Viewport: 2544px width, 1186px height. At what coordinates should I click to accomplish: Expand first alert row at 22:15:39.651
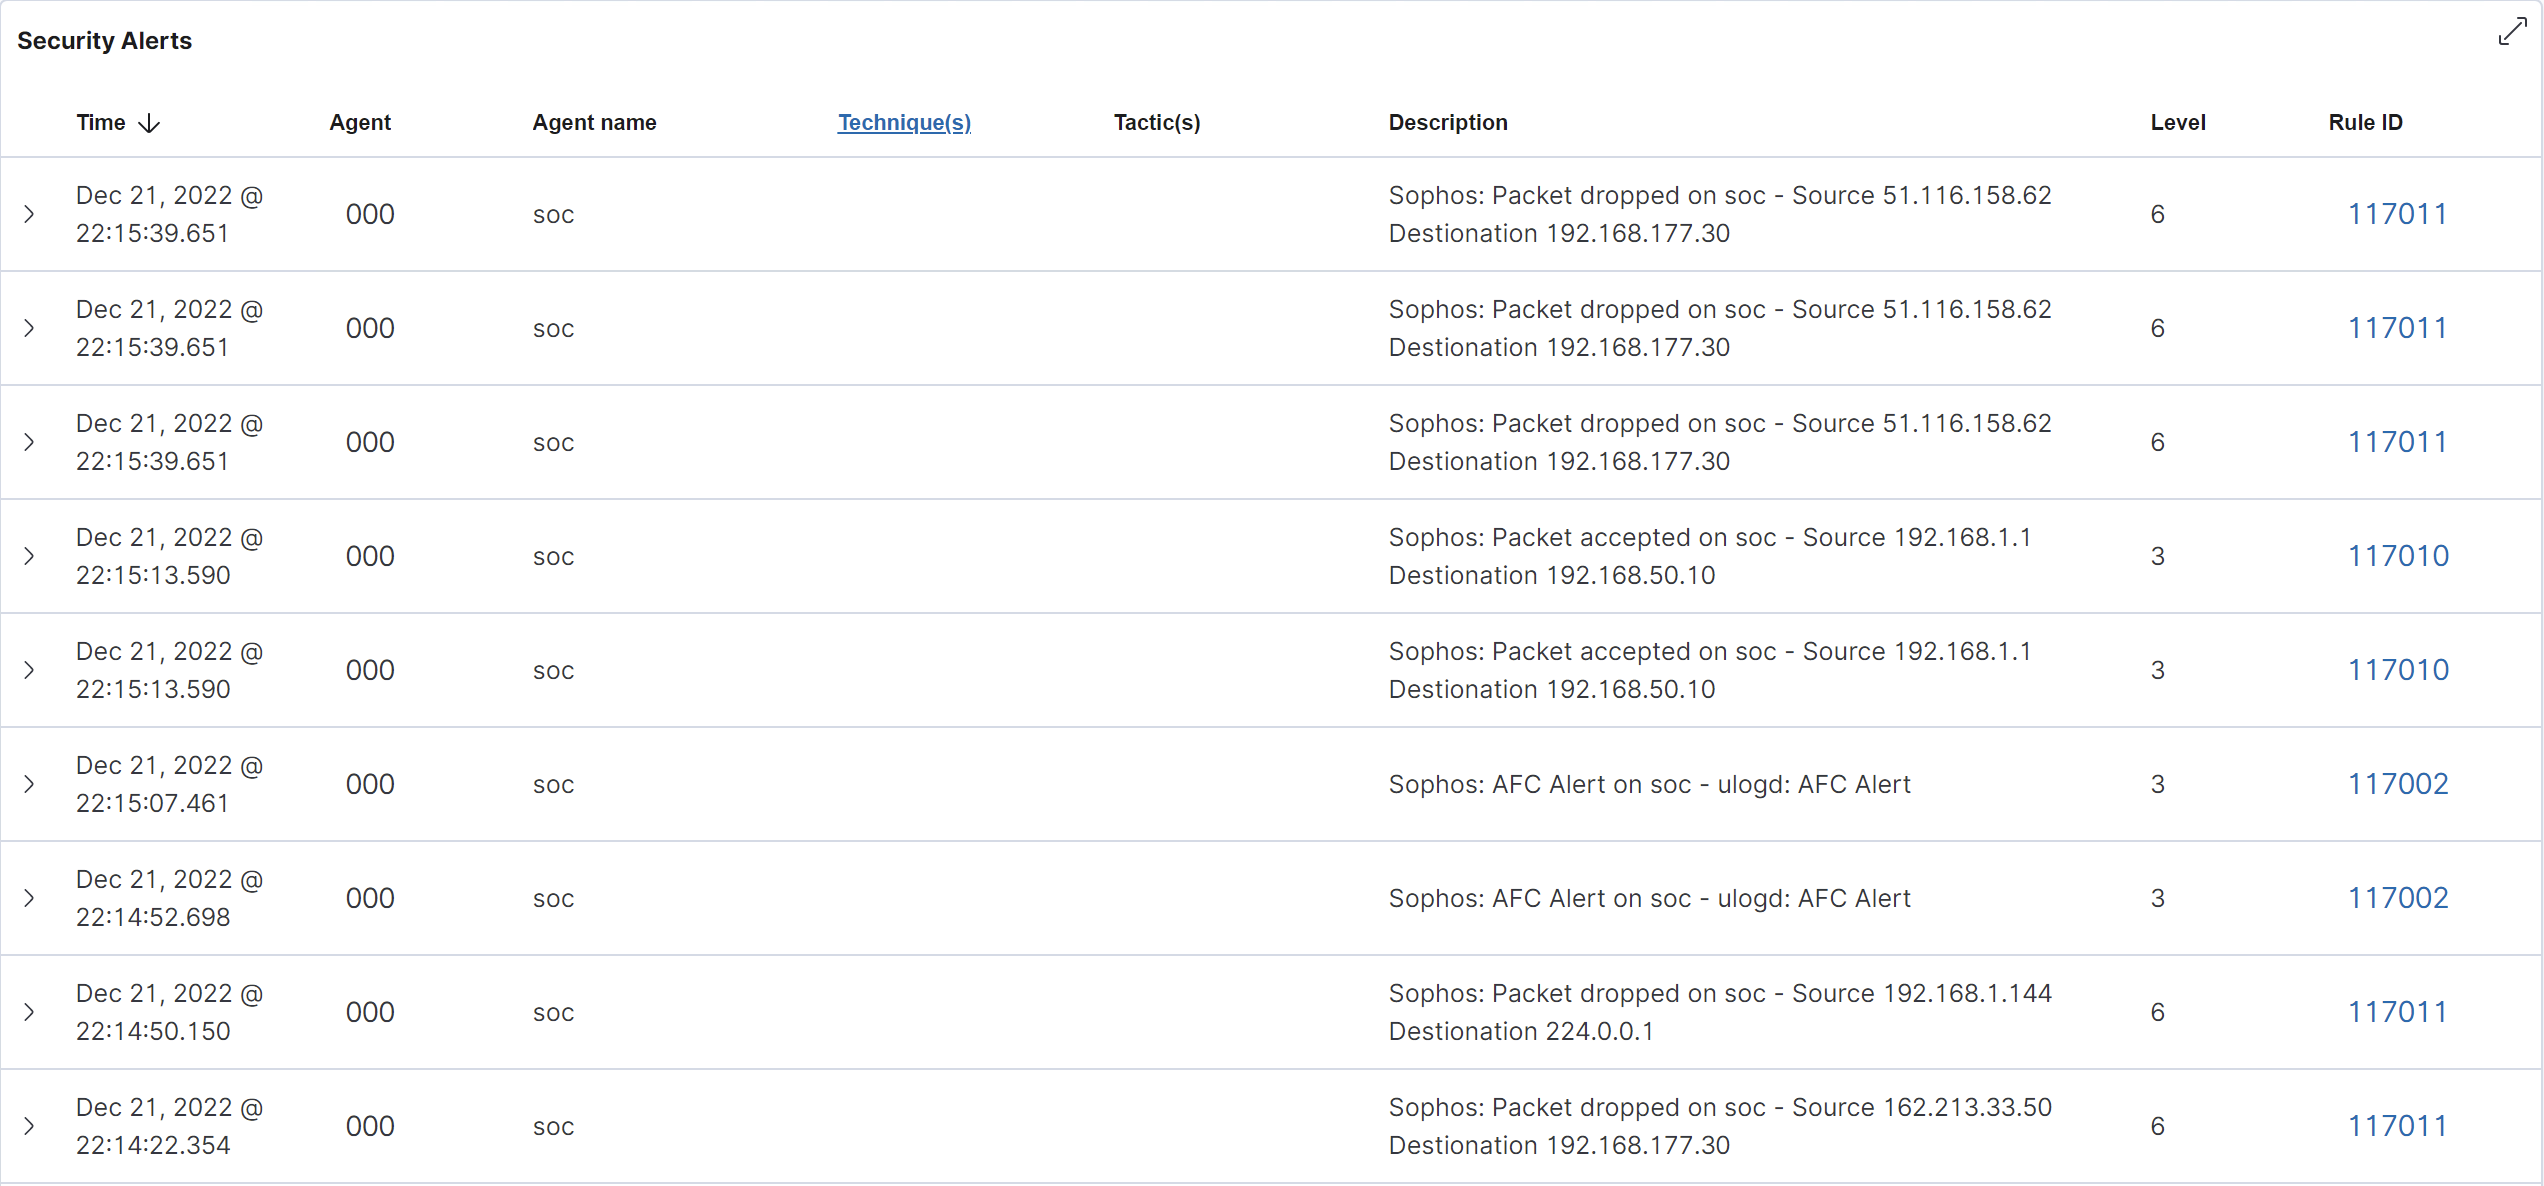29,214
